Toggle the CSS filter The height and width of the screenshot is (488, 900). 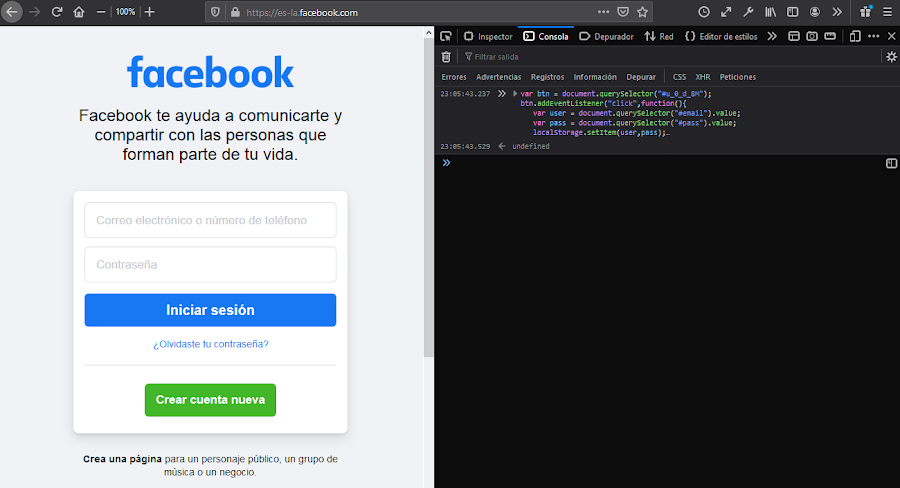[679, 77]
